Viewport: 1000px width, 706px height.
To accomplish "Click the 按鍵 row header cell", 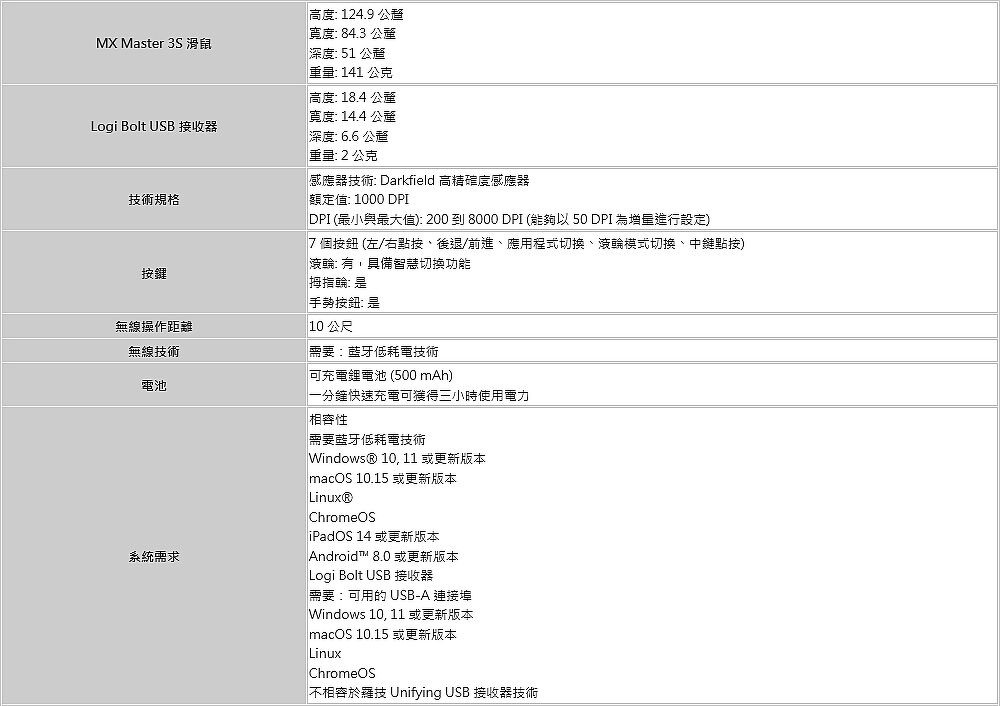I will [154, 273].
